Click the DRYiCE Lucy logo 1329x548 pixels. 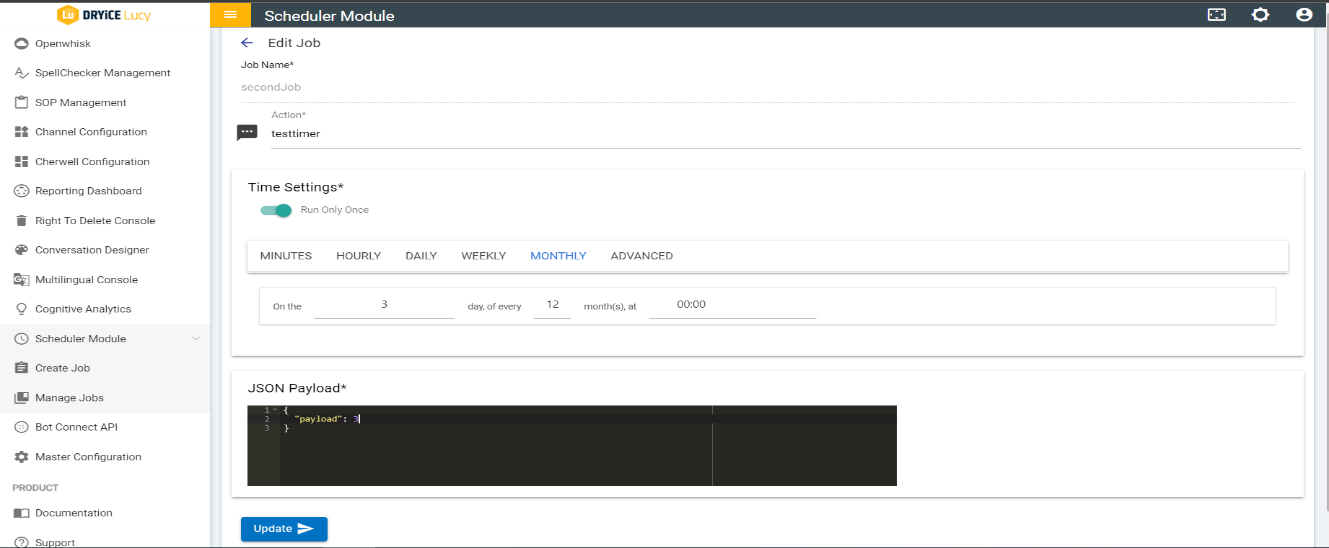pos(104,14)
